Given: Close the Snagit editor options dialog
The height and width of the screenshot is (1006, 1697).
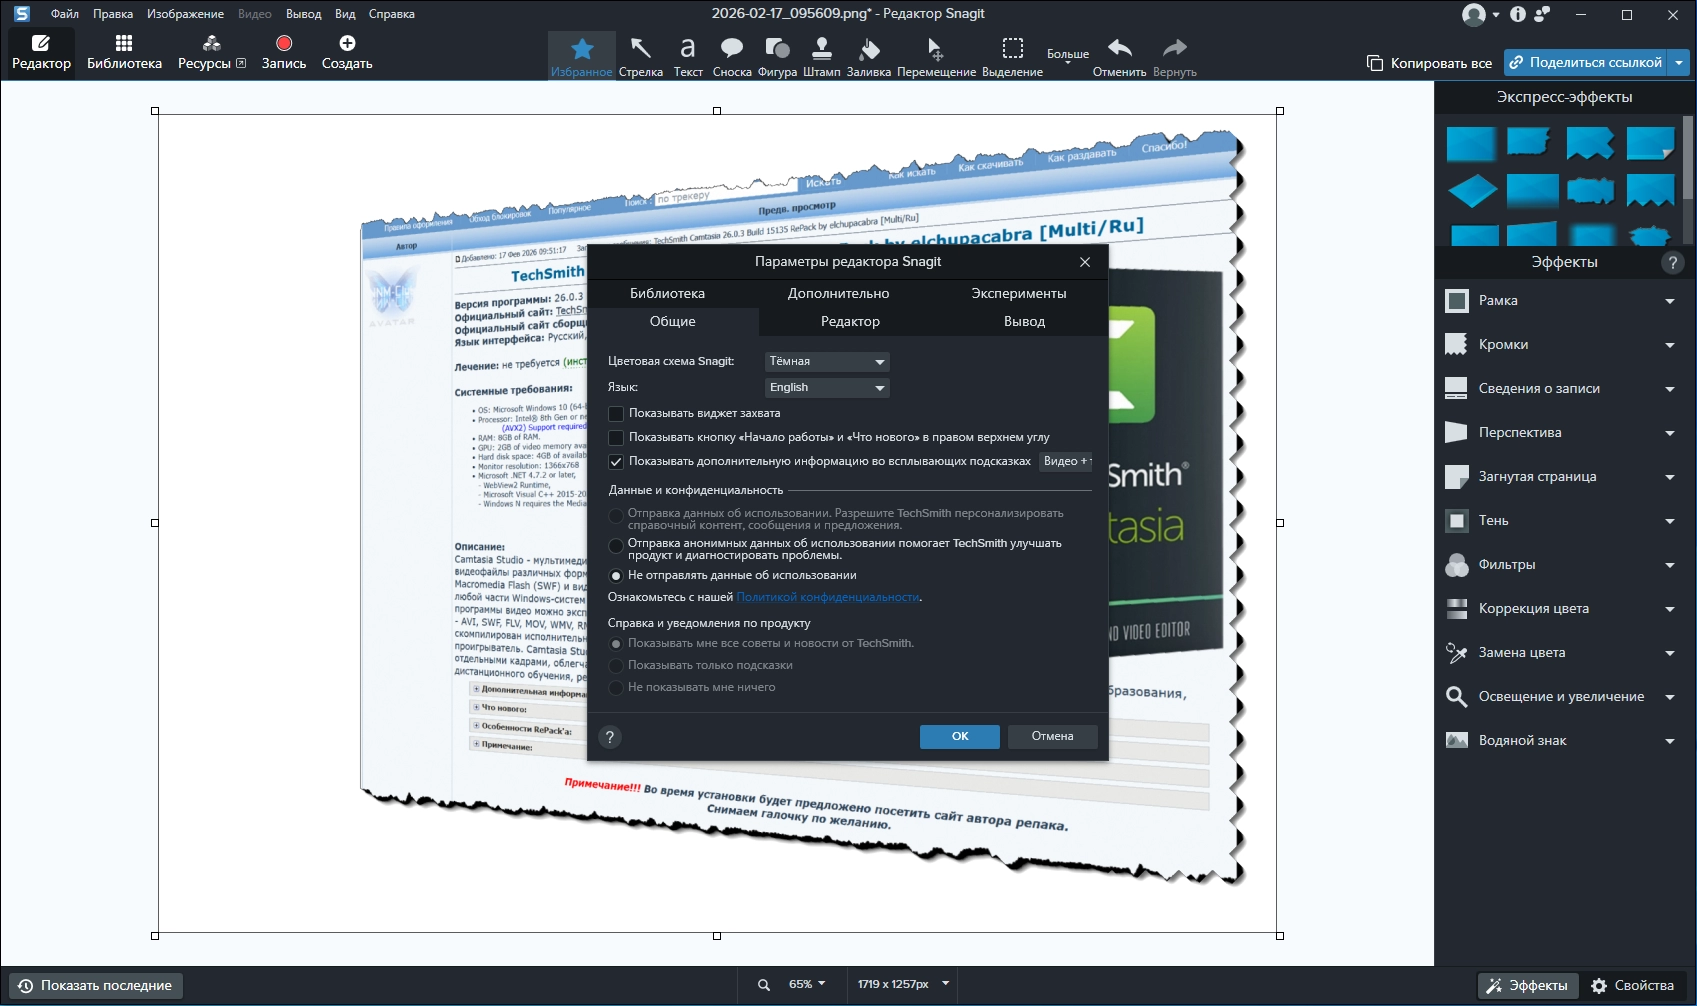Looking at the screenshot, I should pyautogui.click(x=1085, y=262).
